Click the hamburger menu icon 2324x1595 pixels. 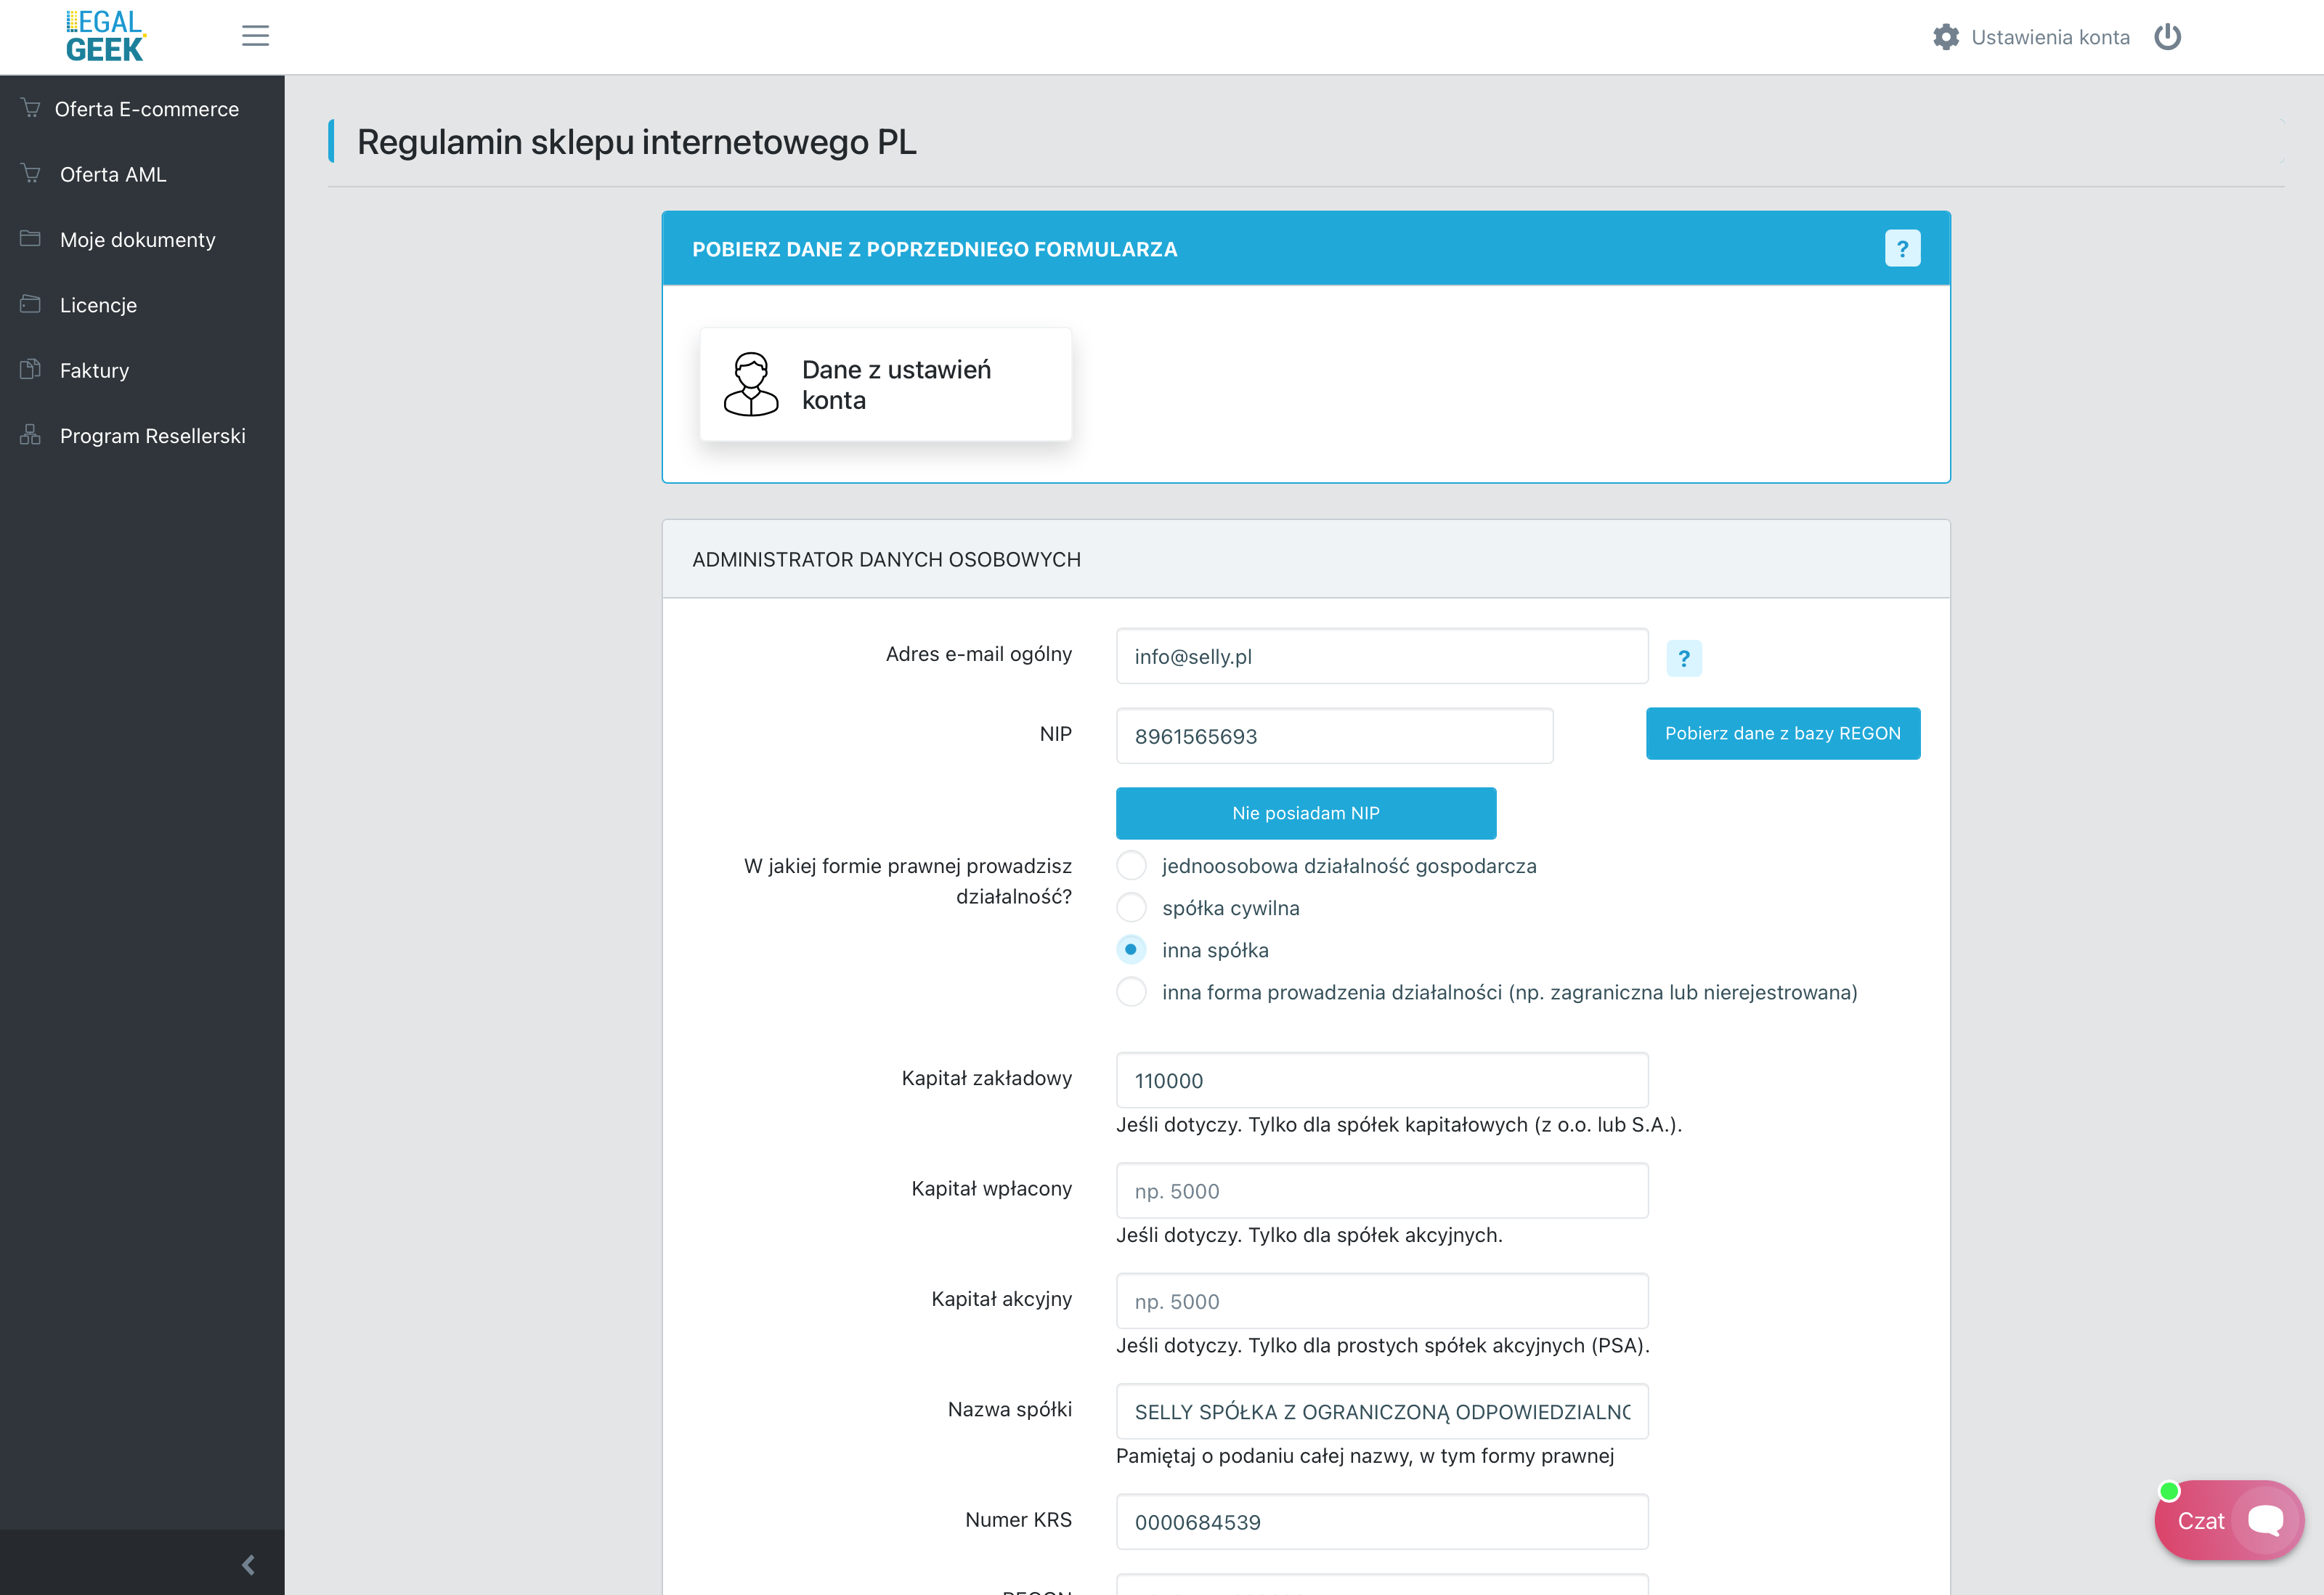pyautogui.click(x=255, y=36)
